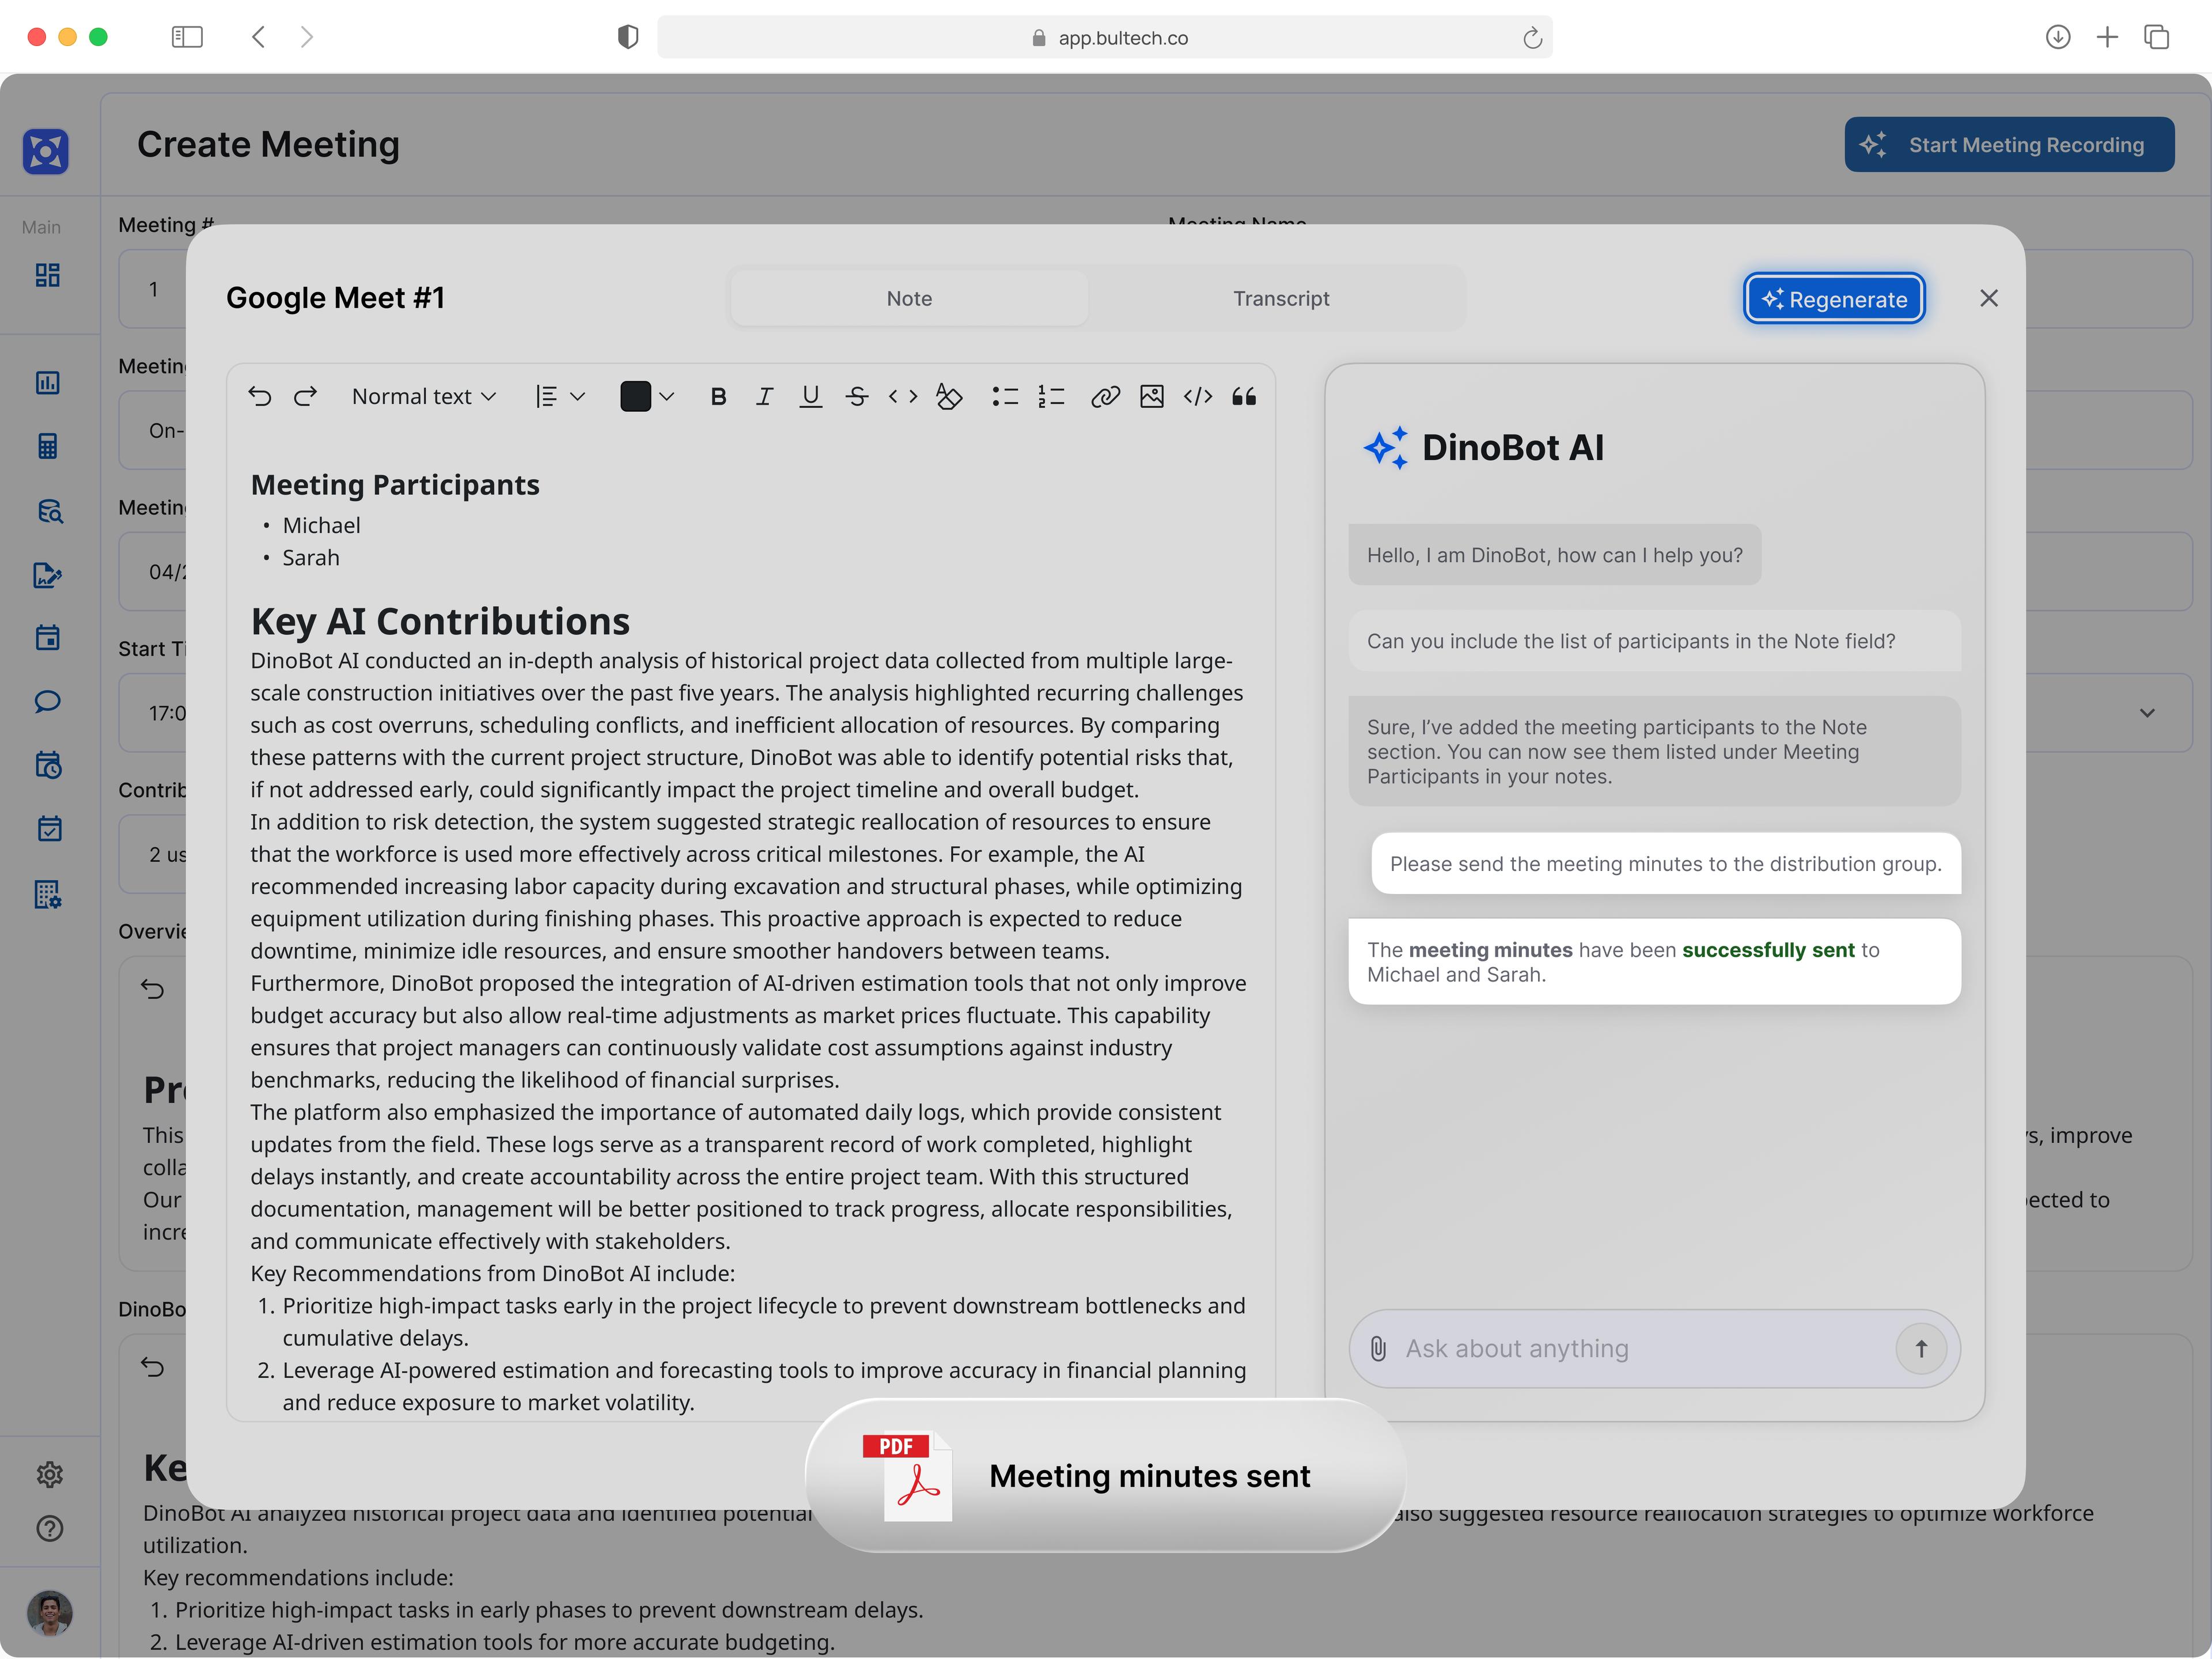Expand the collapsed field chevron on the right

click(2147, 713)
